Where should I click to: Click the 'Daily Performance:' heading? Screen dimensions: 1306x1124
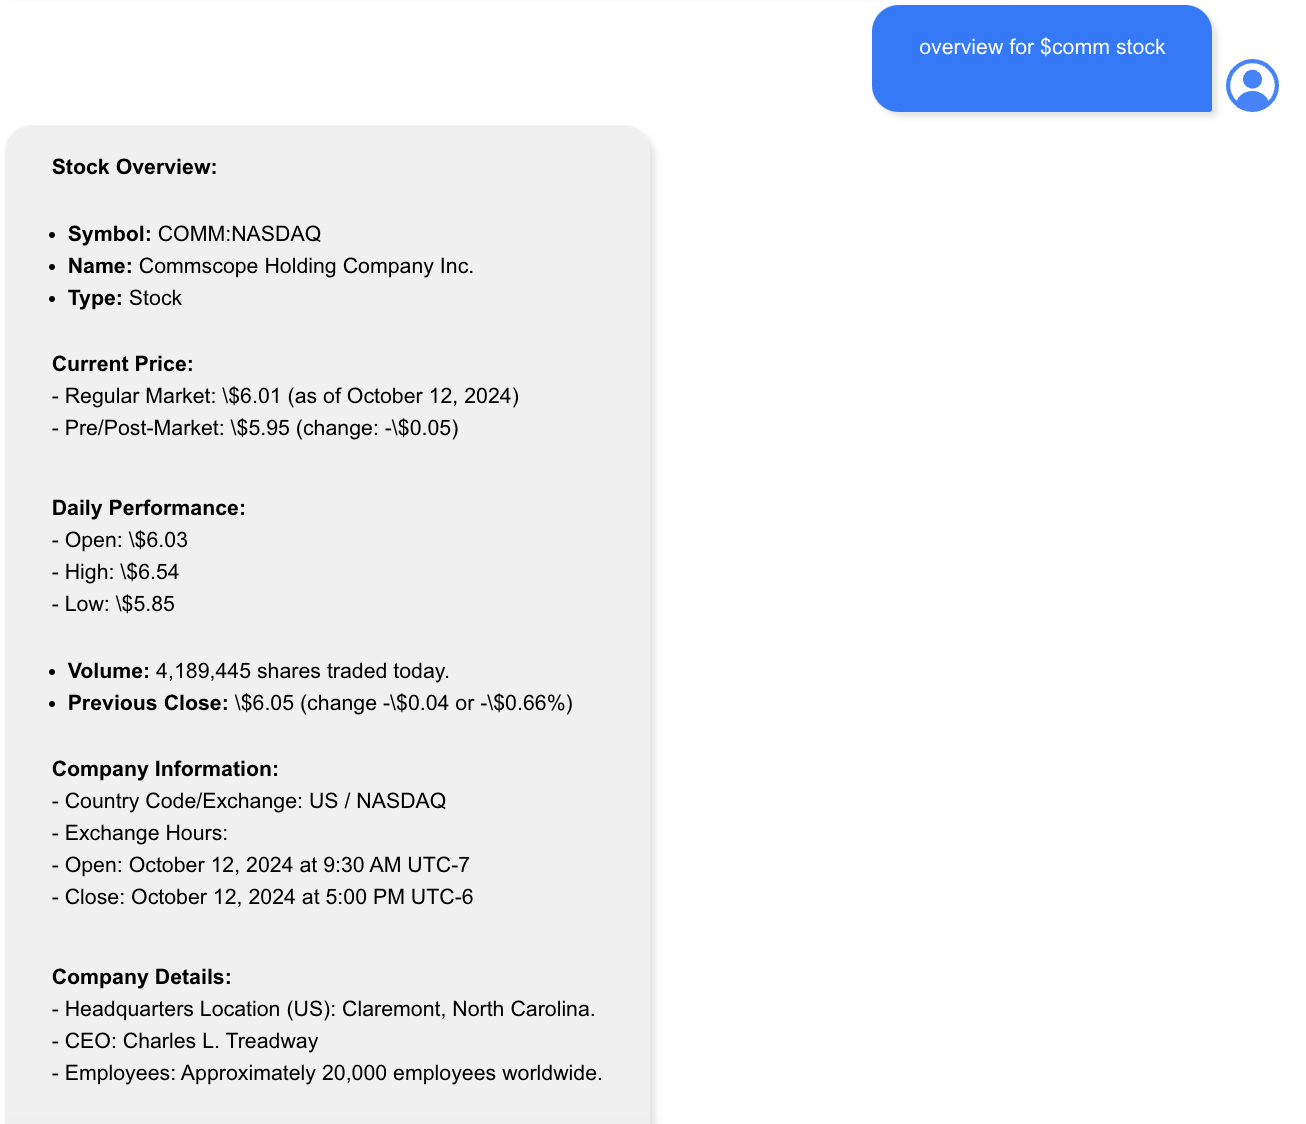point(149,508)
